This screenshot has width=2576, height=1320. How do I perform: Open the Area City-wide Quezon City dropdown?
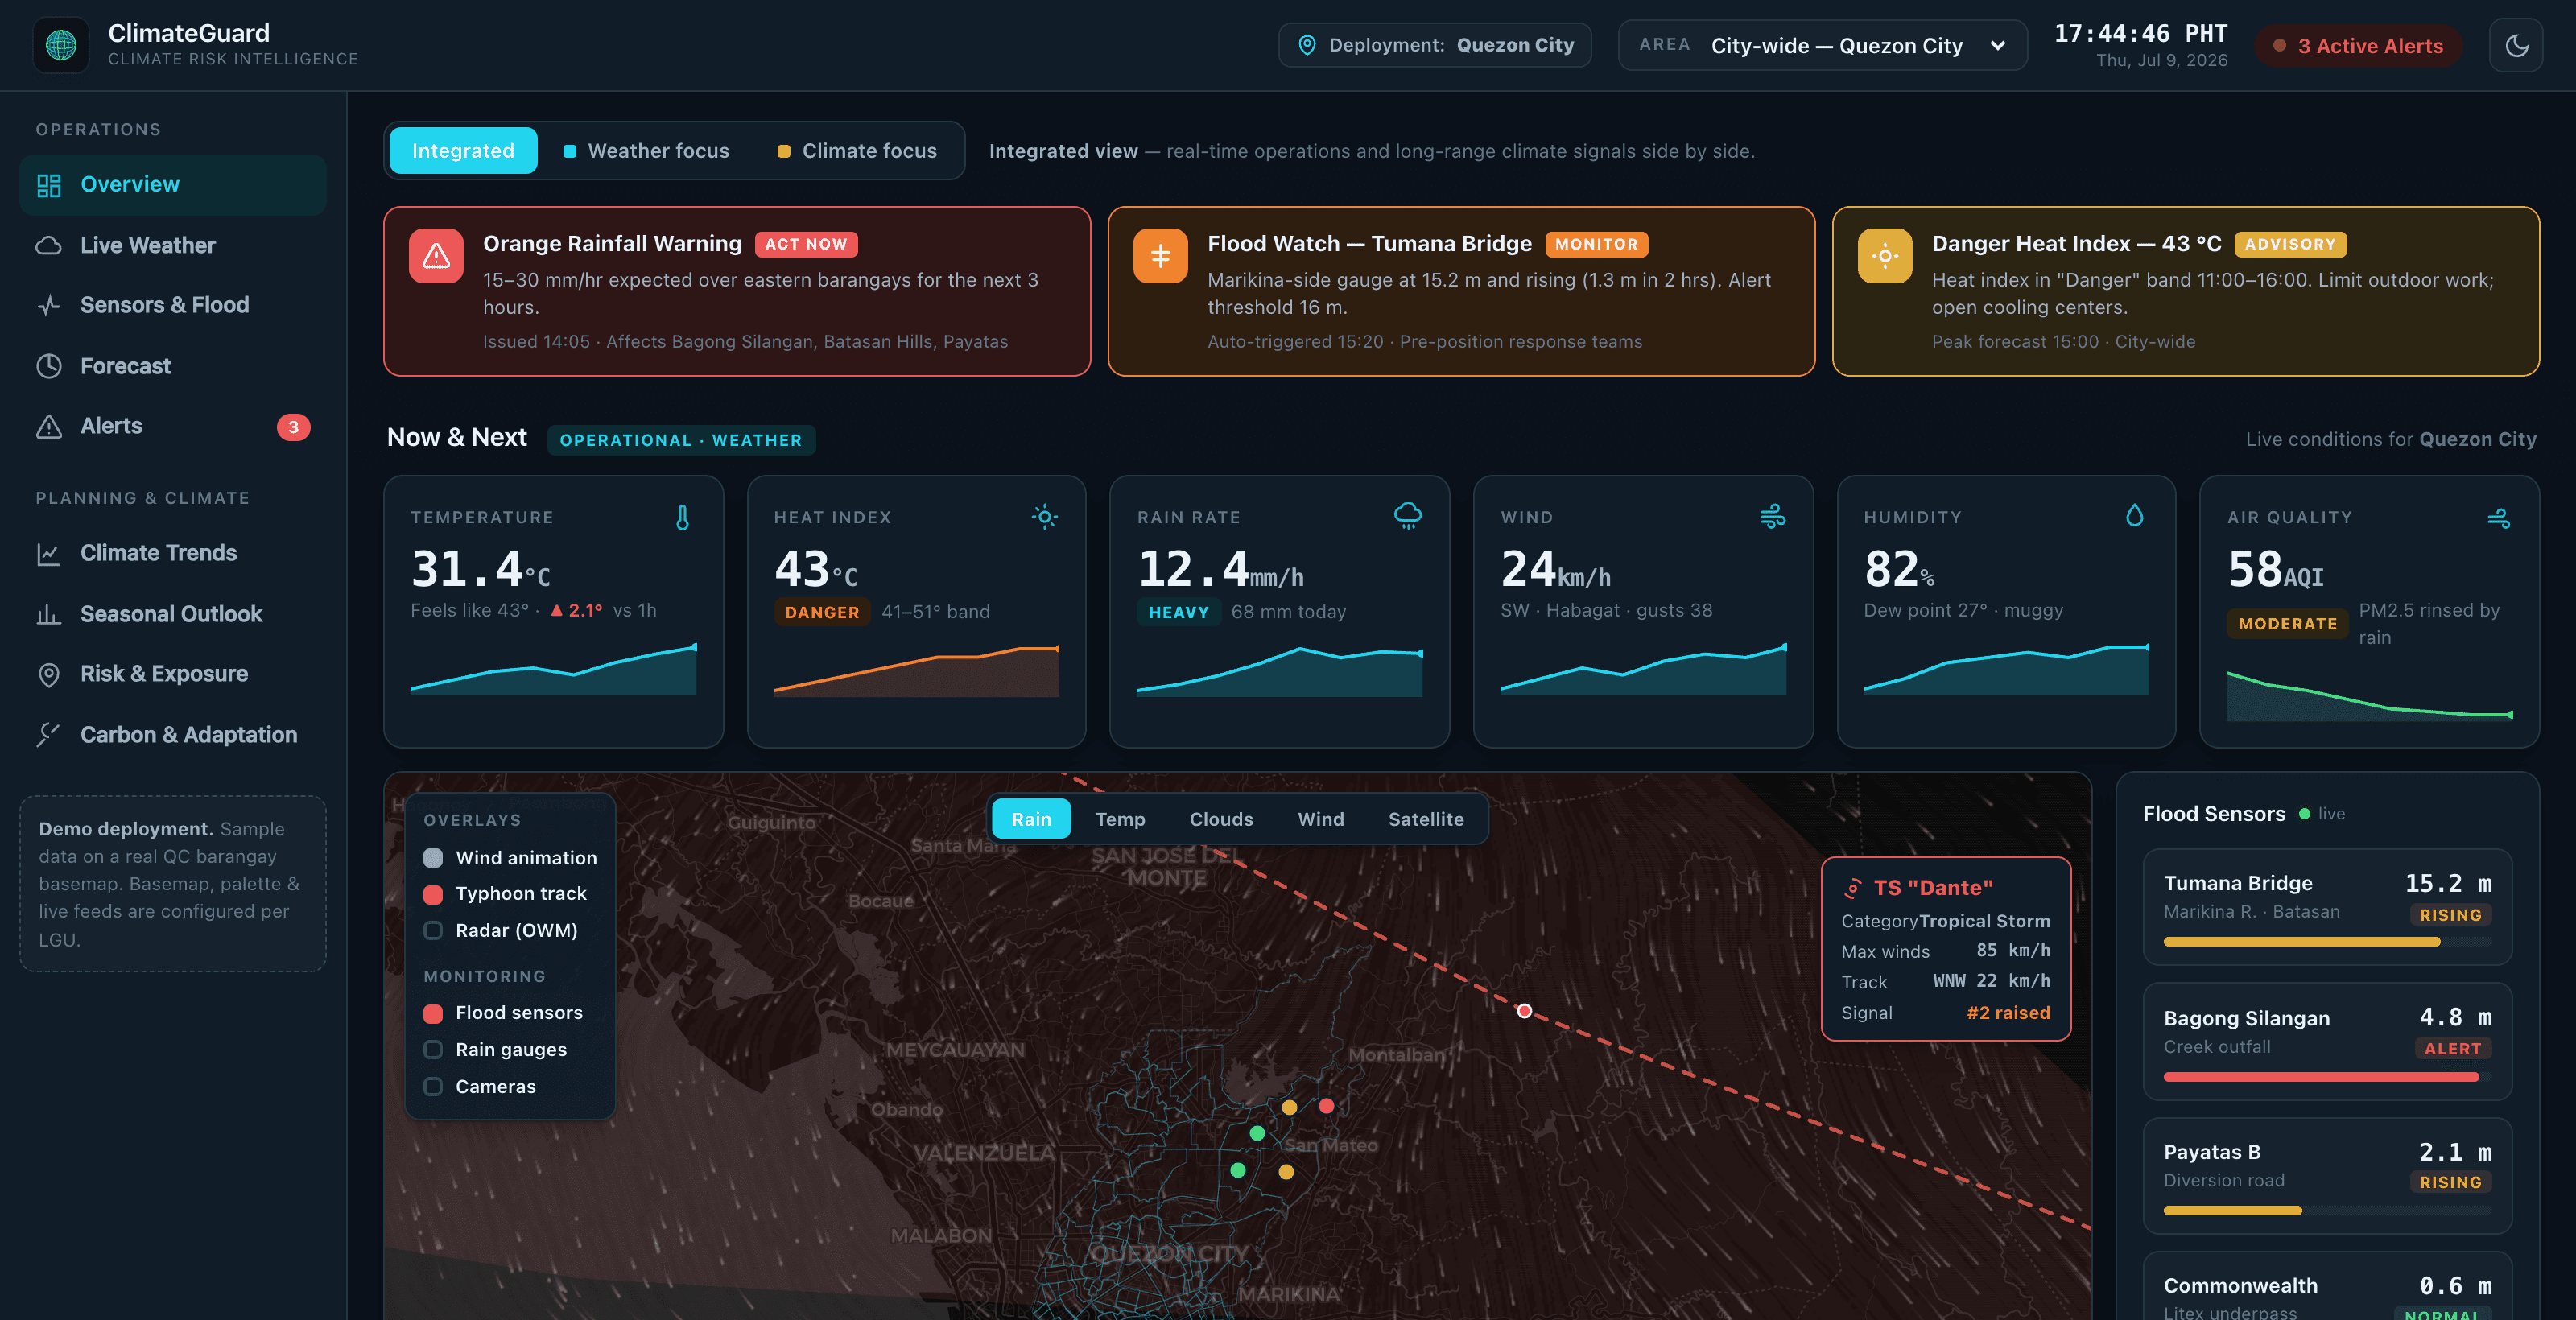[1822, 45]
